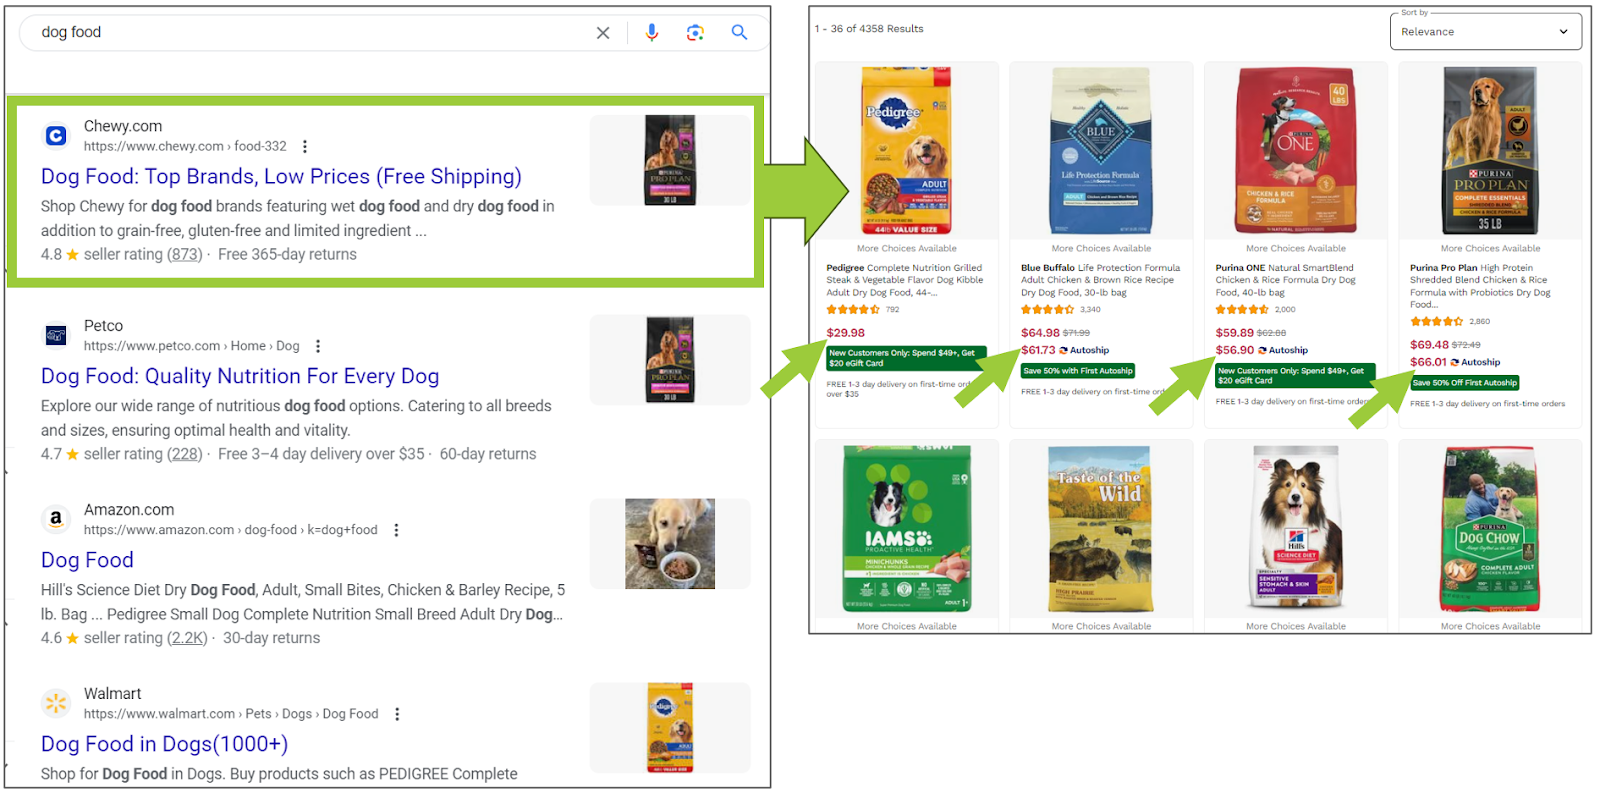Open 'Dog Food: Quality Nutrition For Every Dog' link
Screen dimensions: 1600x793
coord(240,376)
